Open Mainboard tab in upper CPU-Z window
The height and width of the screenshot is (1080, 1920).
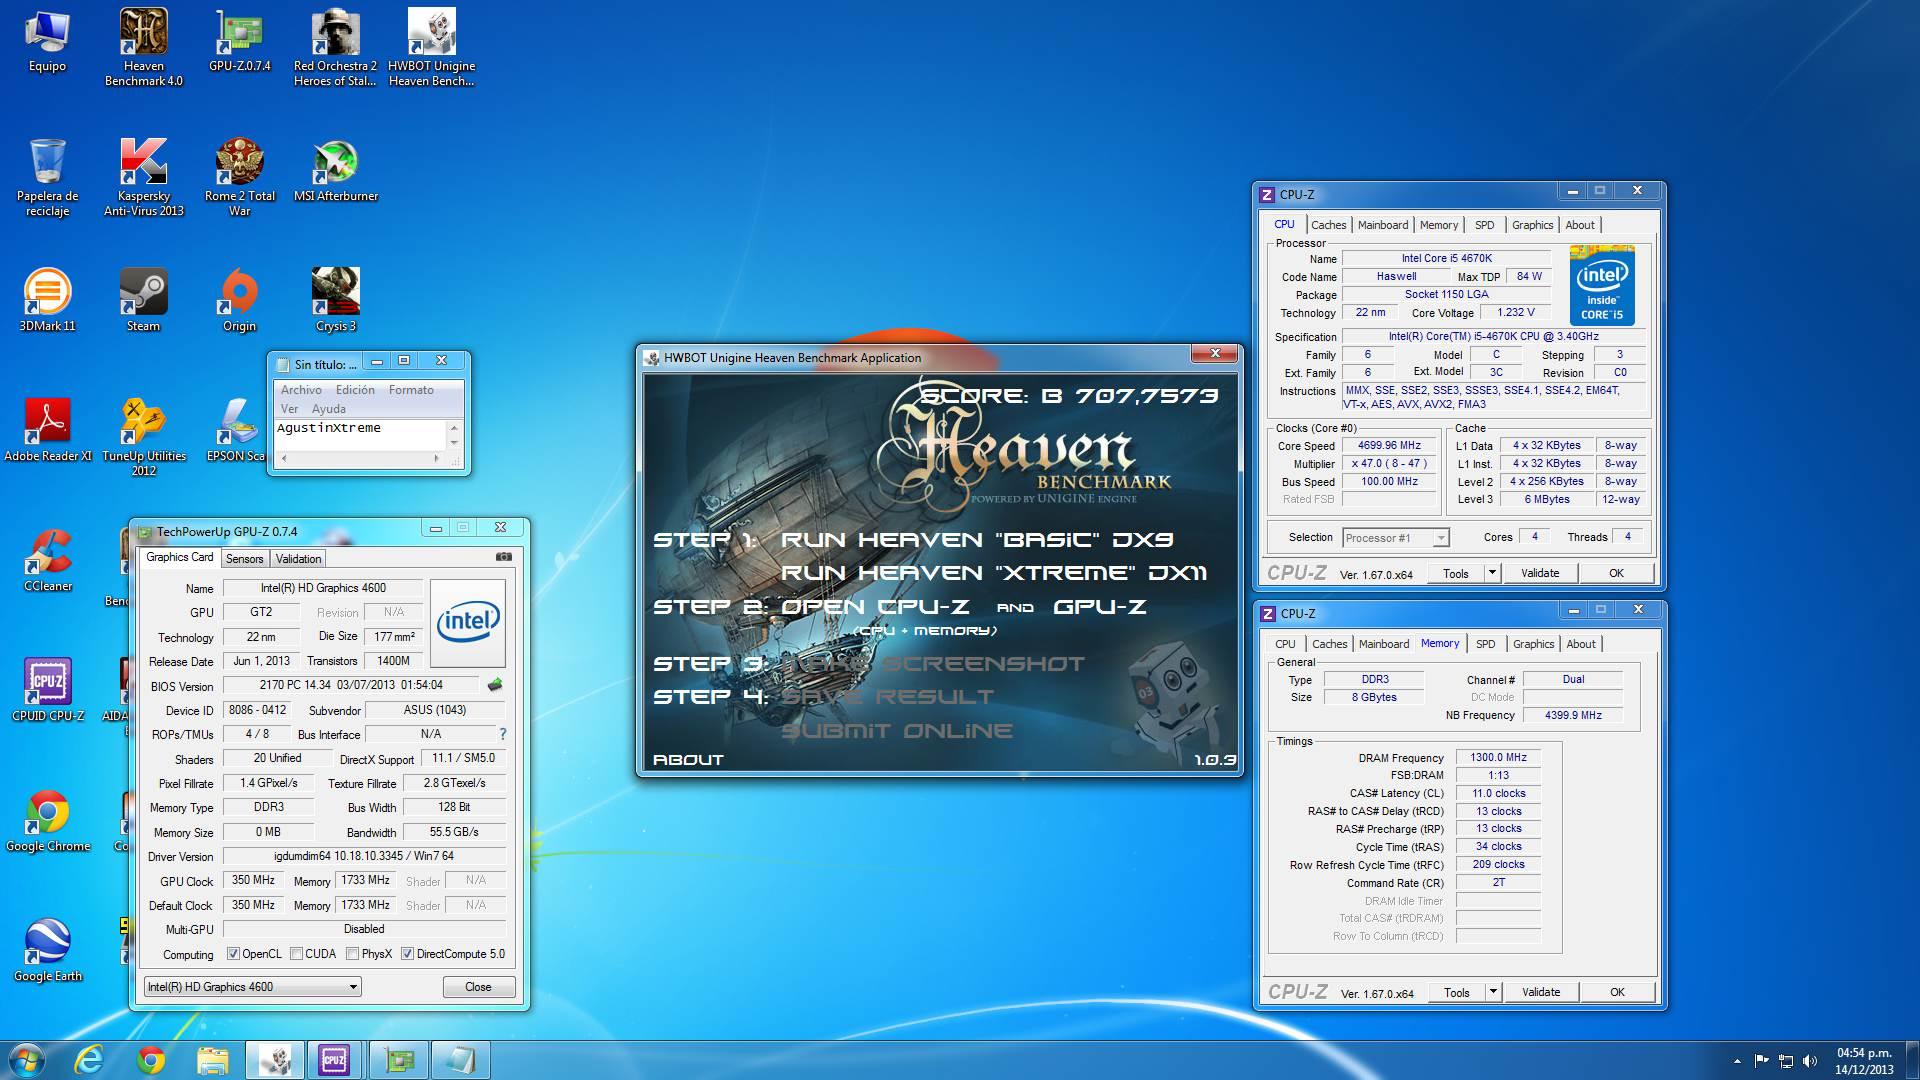(1383, 225)
